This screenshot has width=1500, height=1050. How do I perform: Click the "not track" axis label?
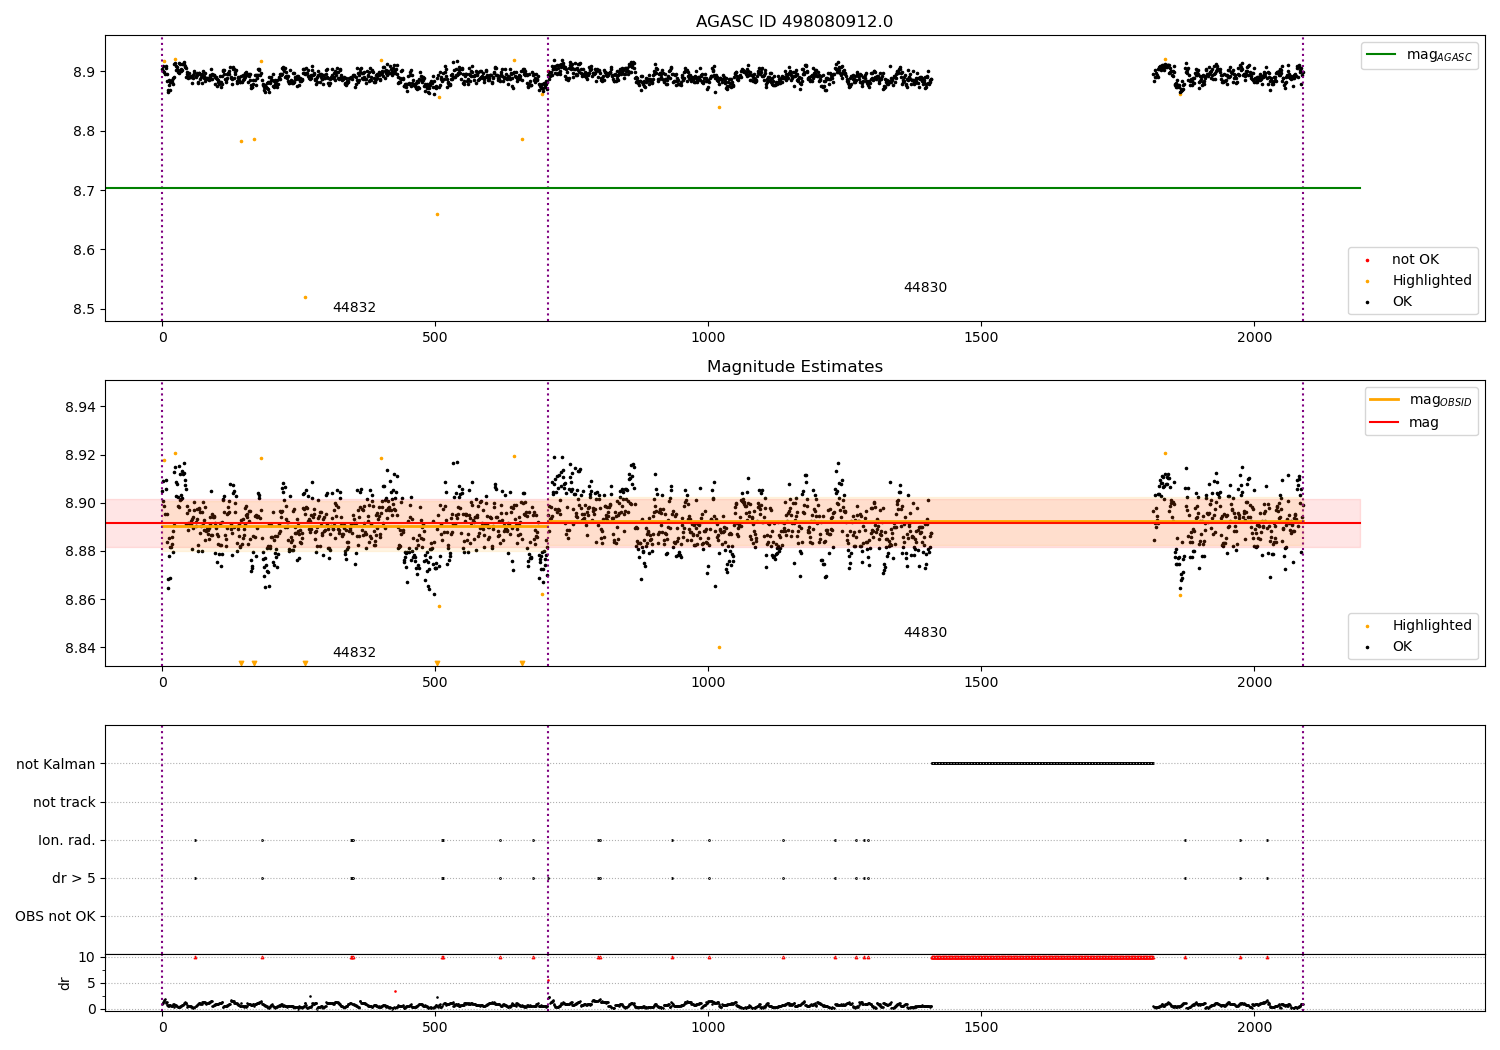(x=64, y=802)
